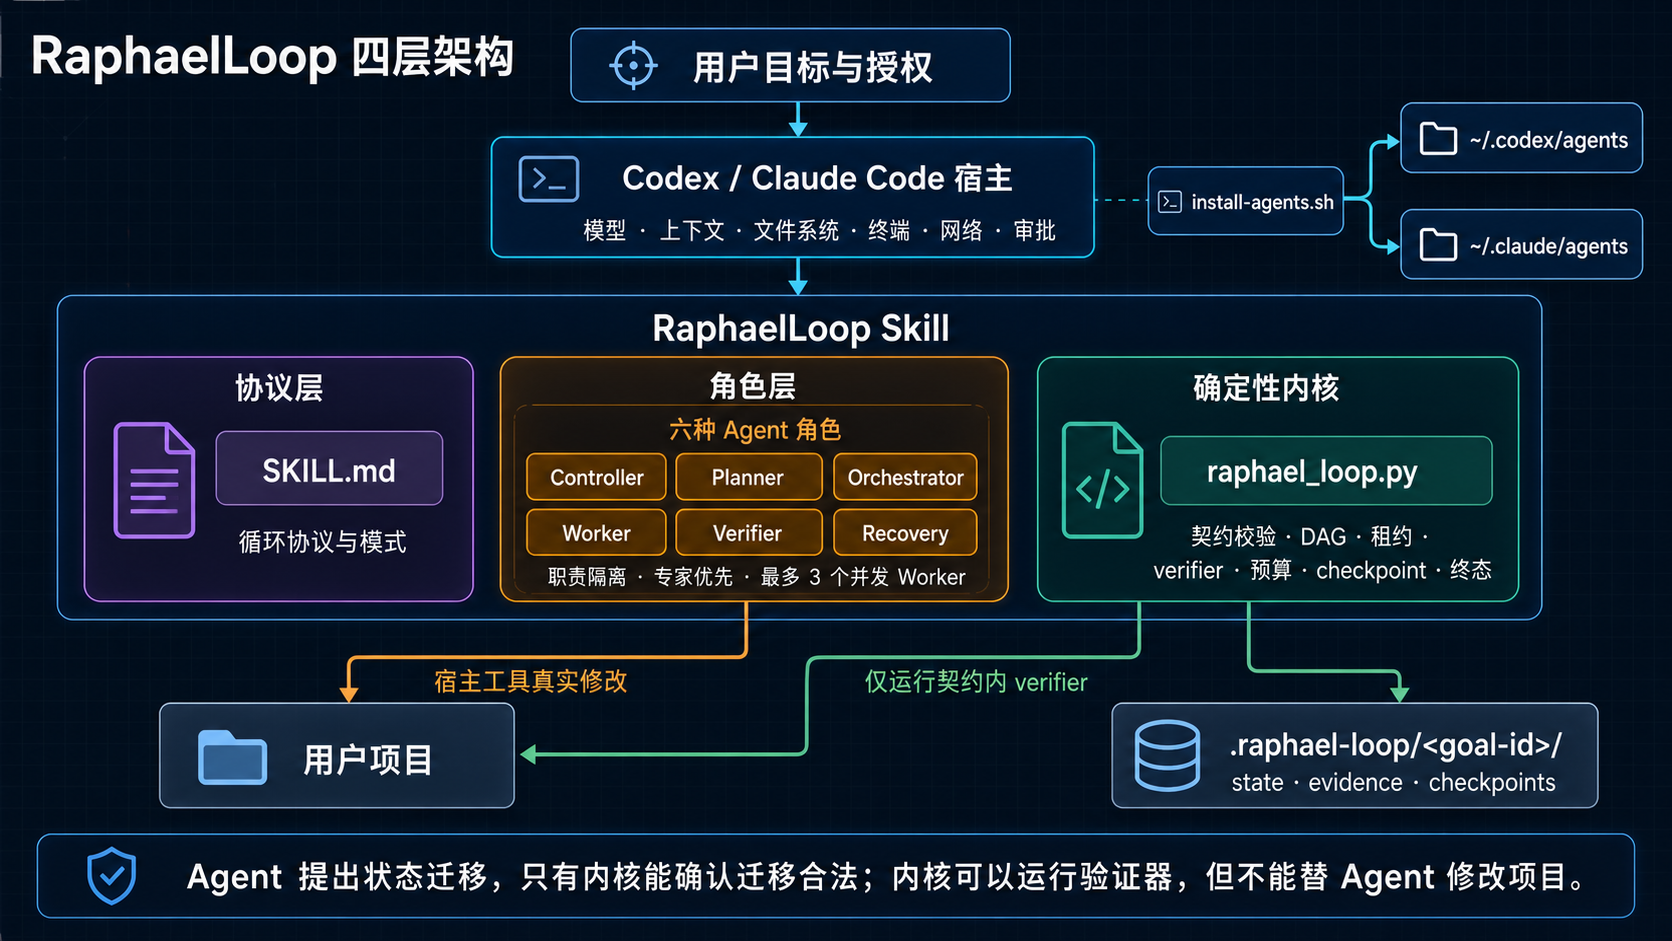Viewport: 1672px width, 941px height.
Task: Click the install-agents.sh label
Action: [1263, 202]
